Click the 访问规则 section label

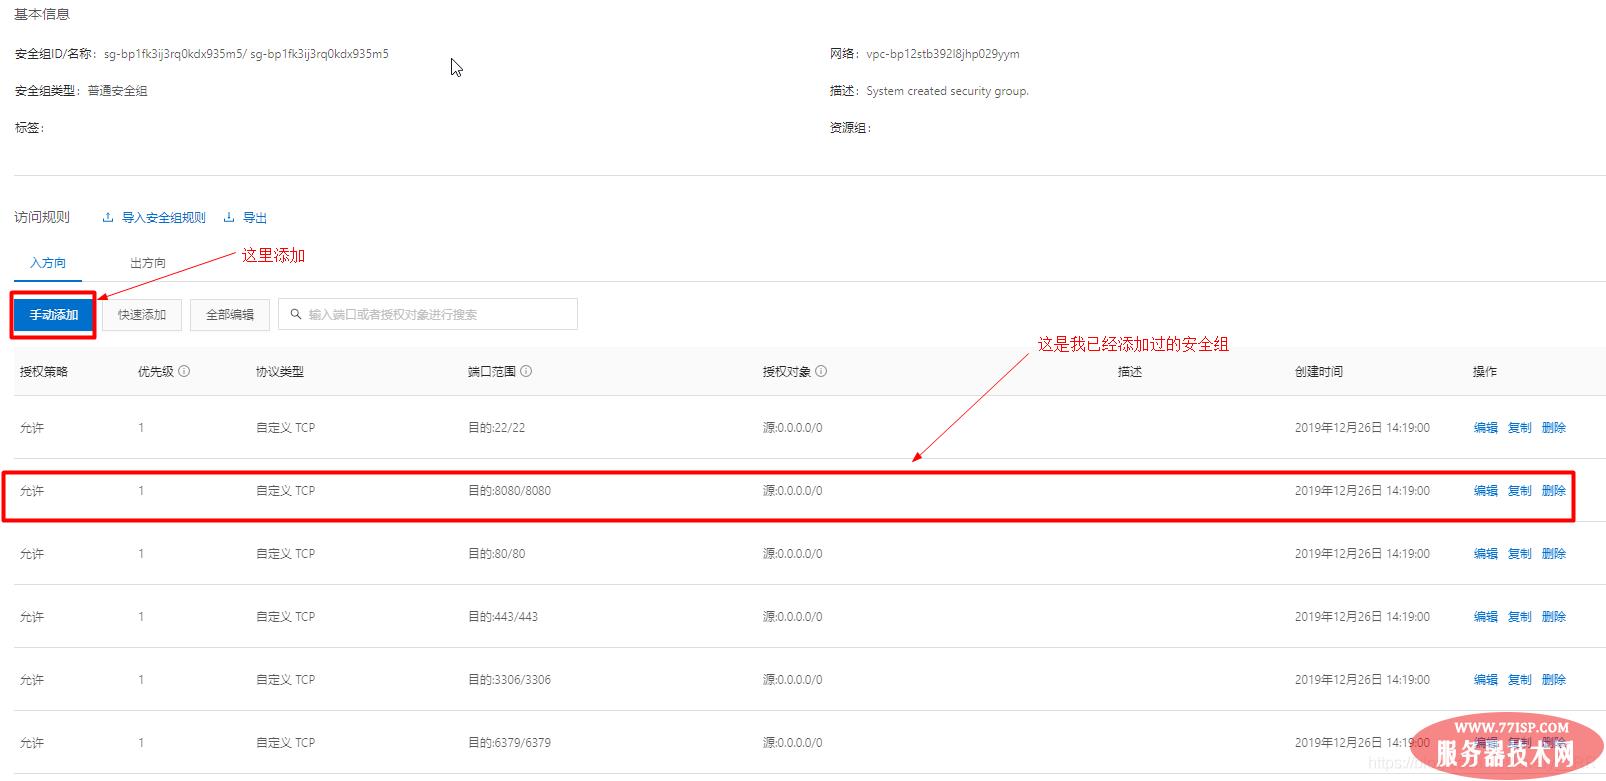[42, 217]
